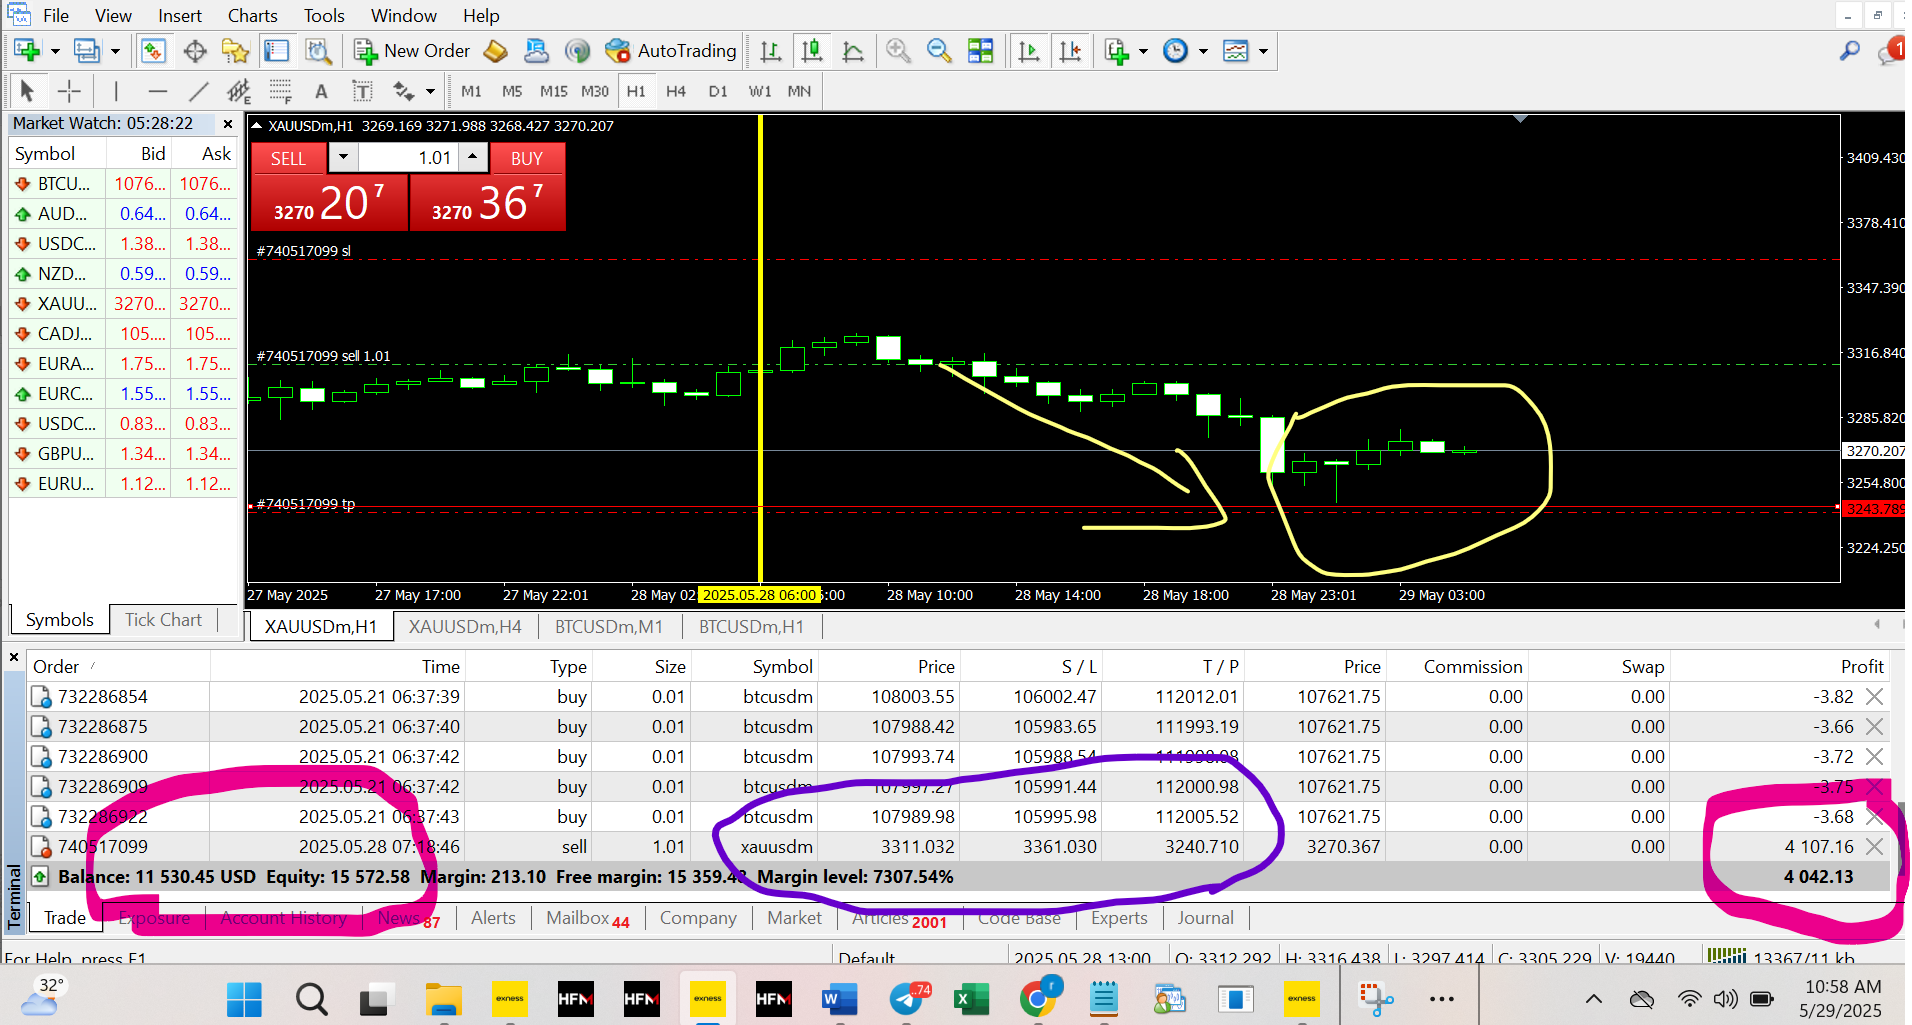Screen dimensions: 1912x1025
Task: Click the 1.01 lot size field
Action: point(408,157)
